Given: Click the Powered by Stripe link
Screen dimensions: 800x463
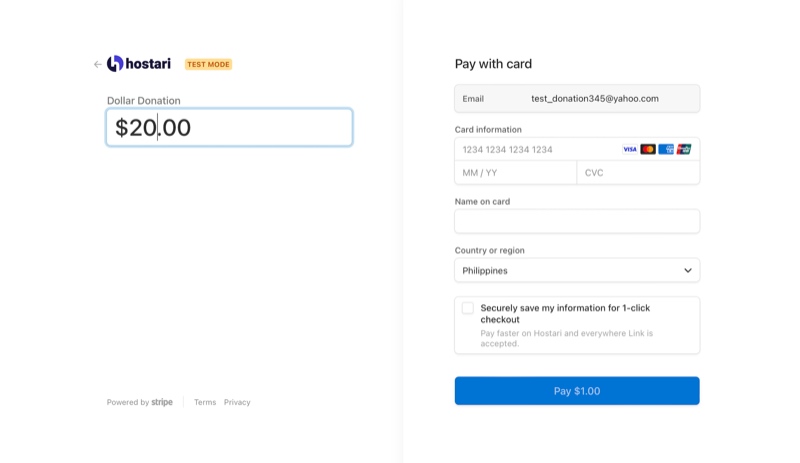Looking at the screenshot, I should pos(140,402).
